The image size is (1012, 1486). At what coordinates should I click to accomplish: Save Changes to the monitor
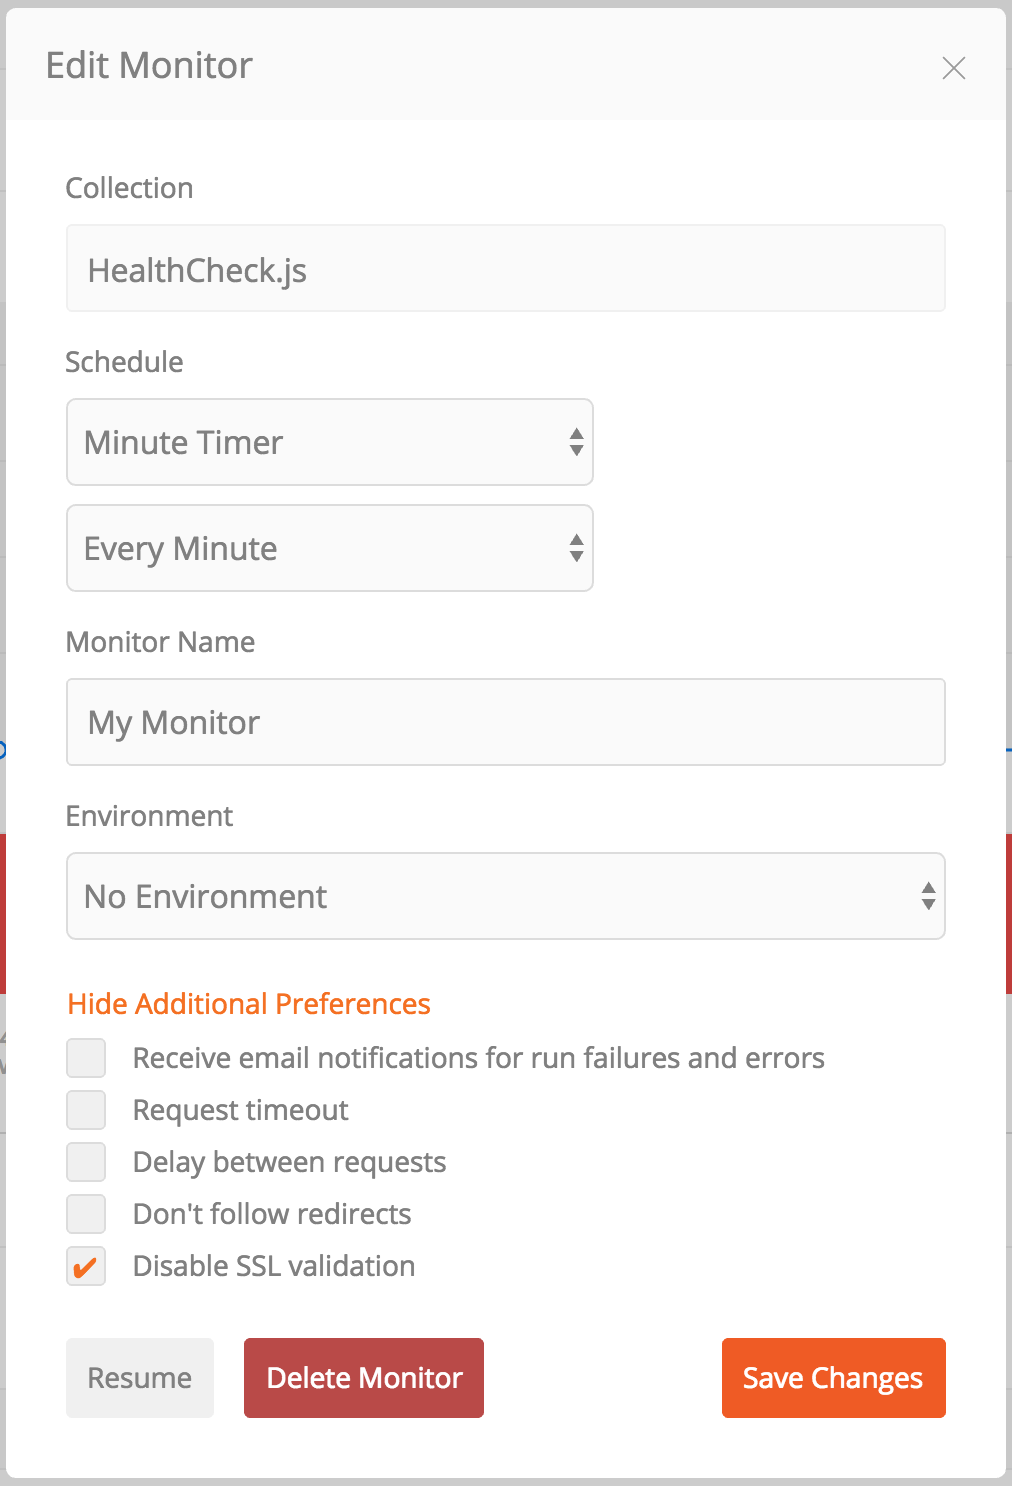pyautogui.click(x=833, y=1378)
